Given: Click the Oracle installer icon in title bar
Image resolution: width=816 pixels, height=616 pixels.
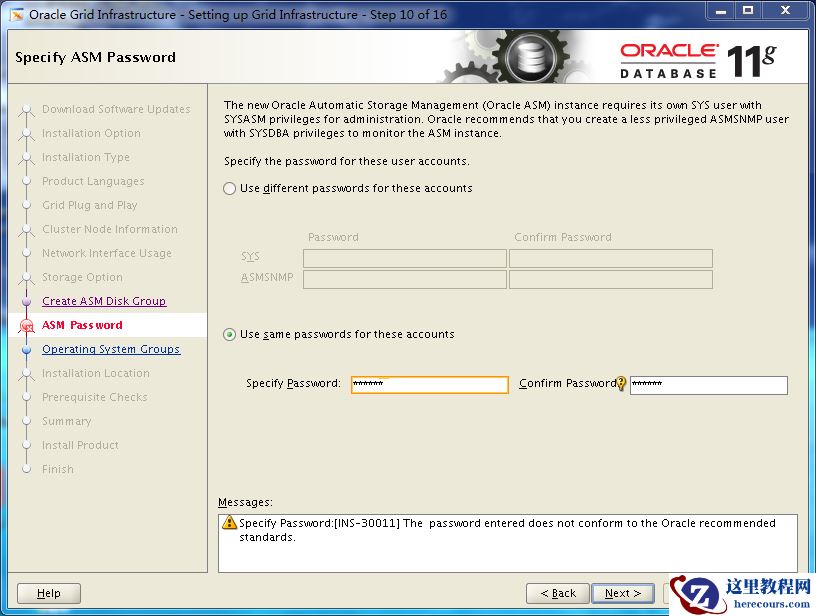Looking at the screenshot, I should (x=17, y=15).
